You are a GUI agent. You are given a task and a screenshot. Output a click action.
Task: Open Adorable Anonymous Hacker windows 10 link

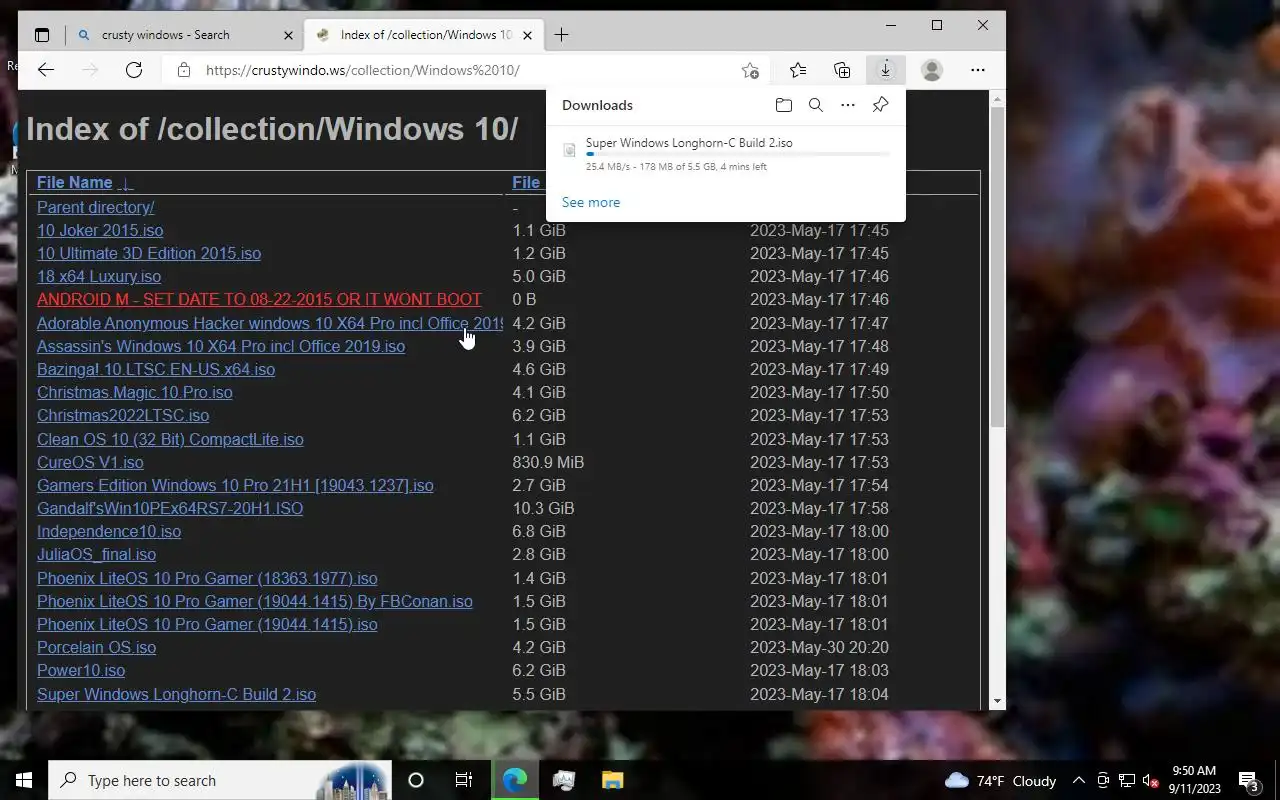point(270,323)
